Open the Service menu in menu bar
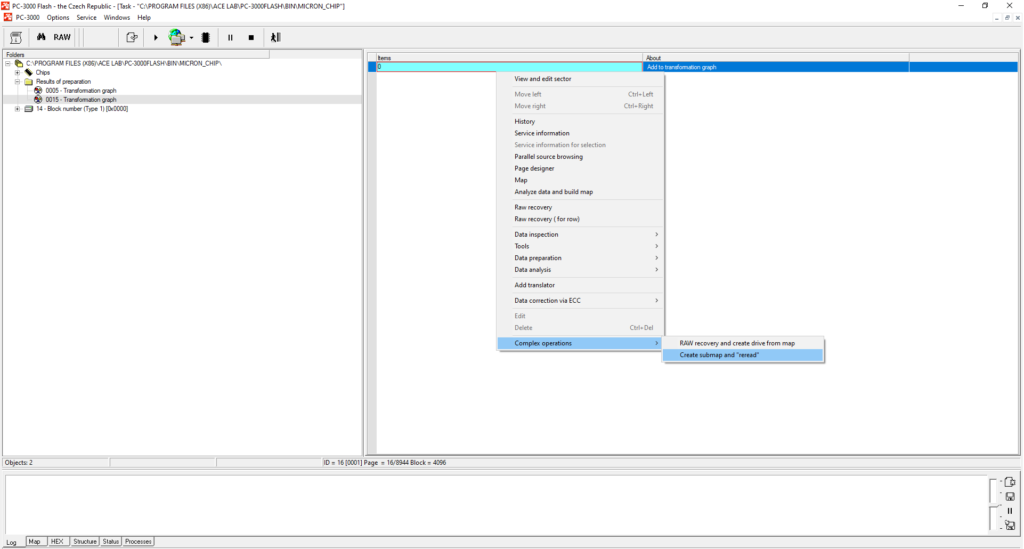This screenshot has height=549, width=1024. 86,18
